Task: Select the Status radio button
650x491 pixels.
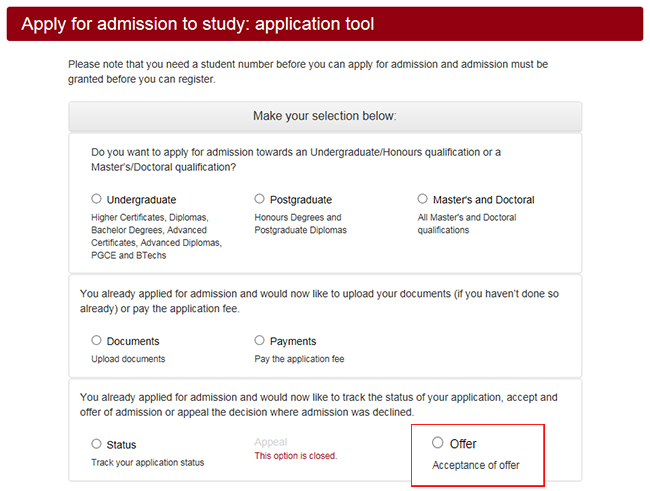Action: coord(97,444)
